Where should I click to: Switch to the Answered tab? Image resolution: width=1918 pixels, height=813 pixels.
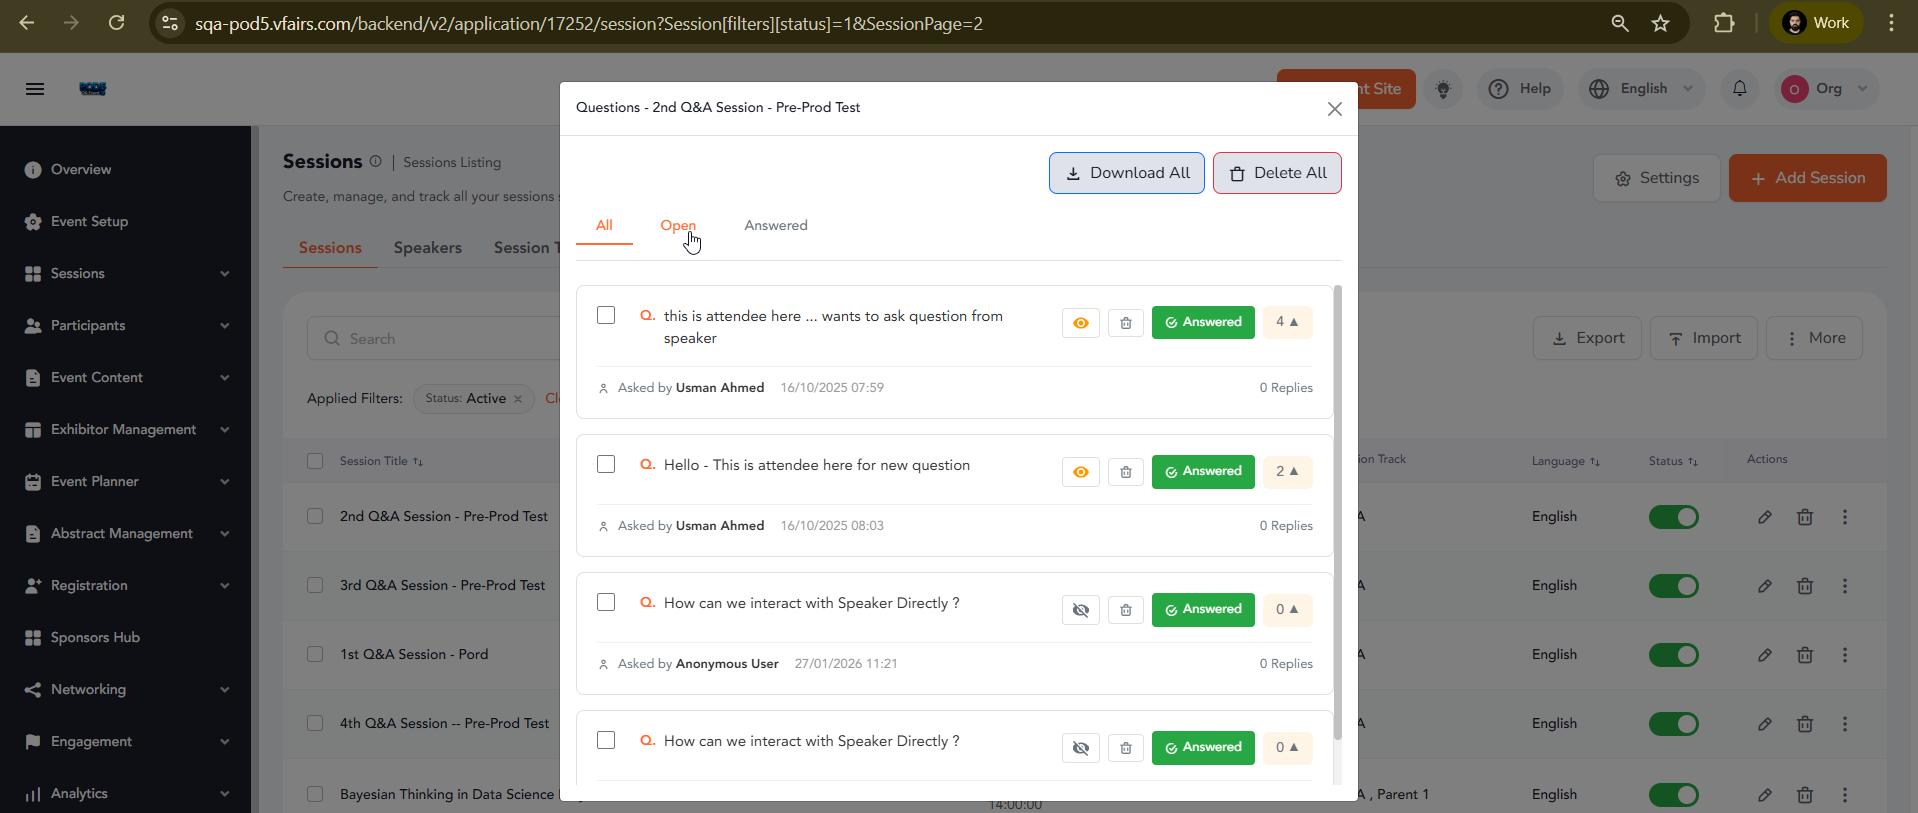click(775, 226)
